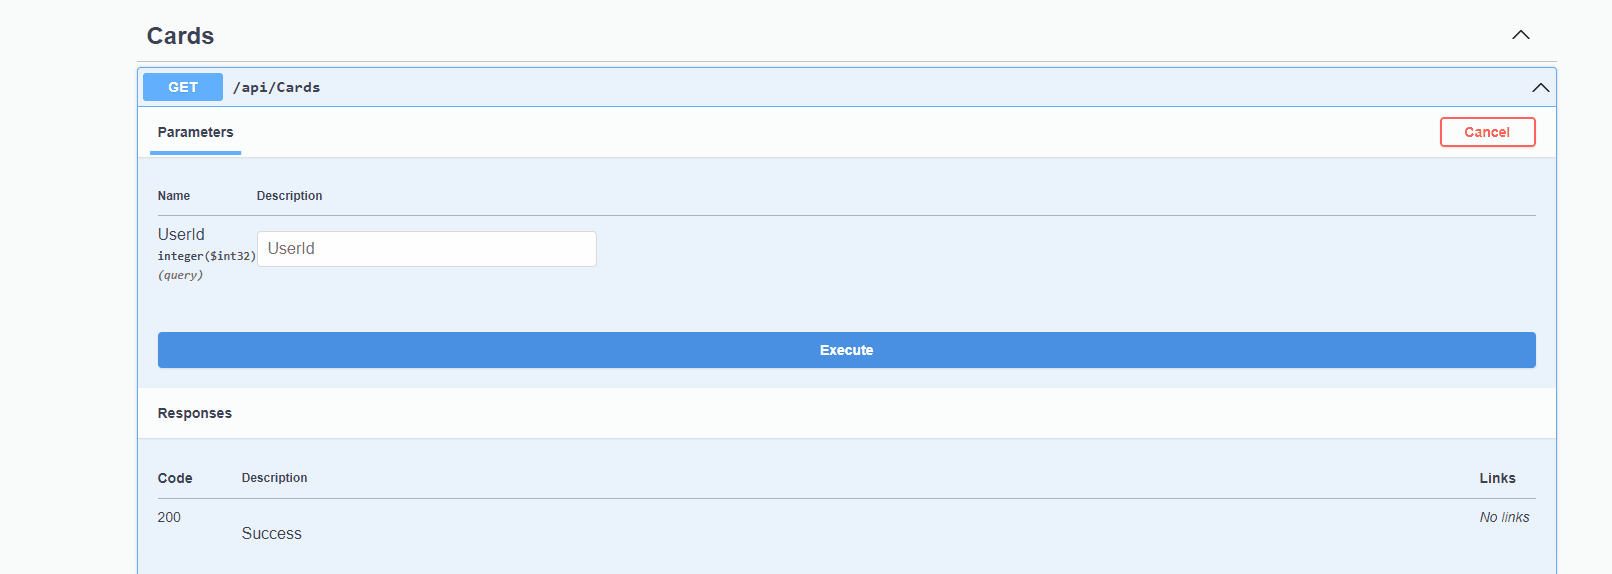
Task: Click the UserId parameter name label
Action: [181, 234]
